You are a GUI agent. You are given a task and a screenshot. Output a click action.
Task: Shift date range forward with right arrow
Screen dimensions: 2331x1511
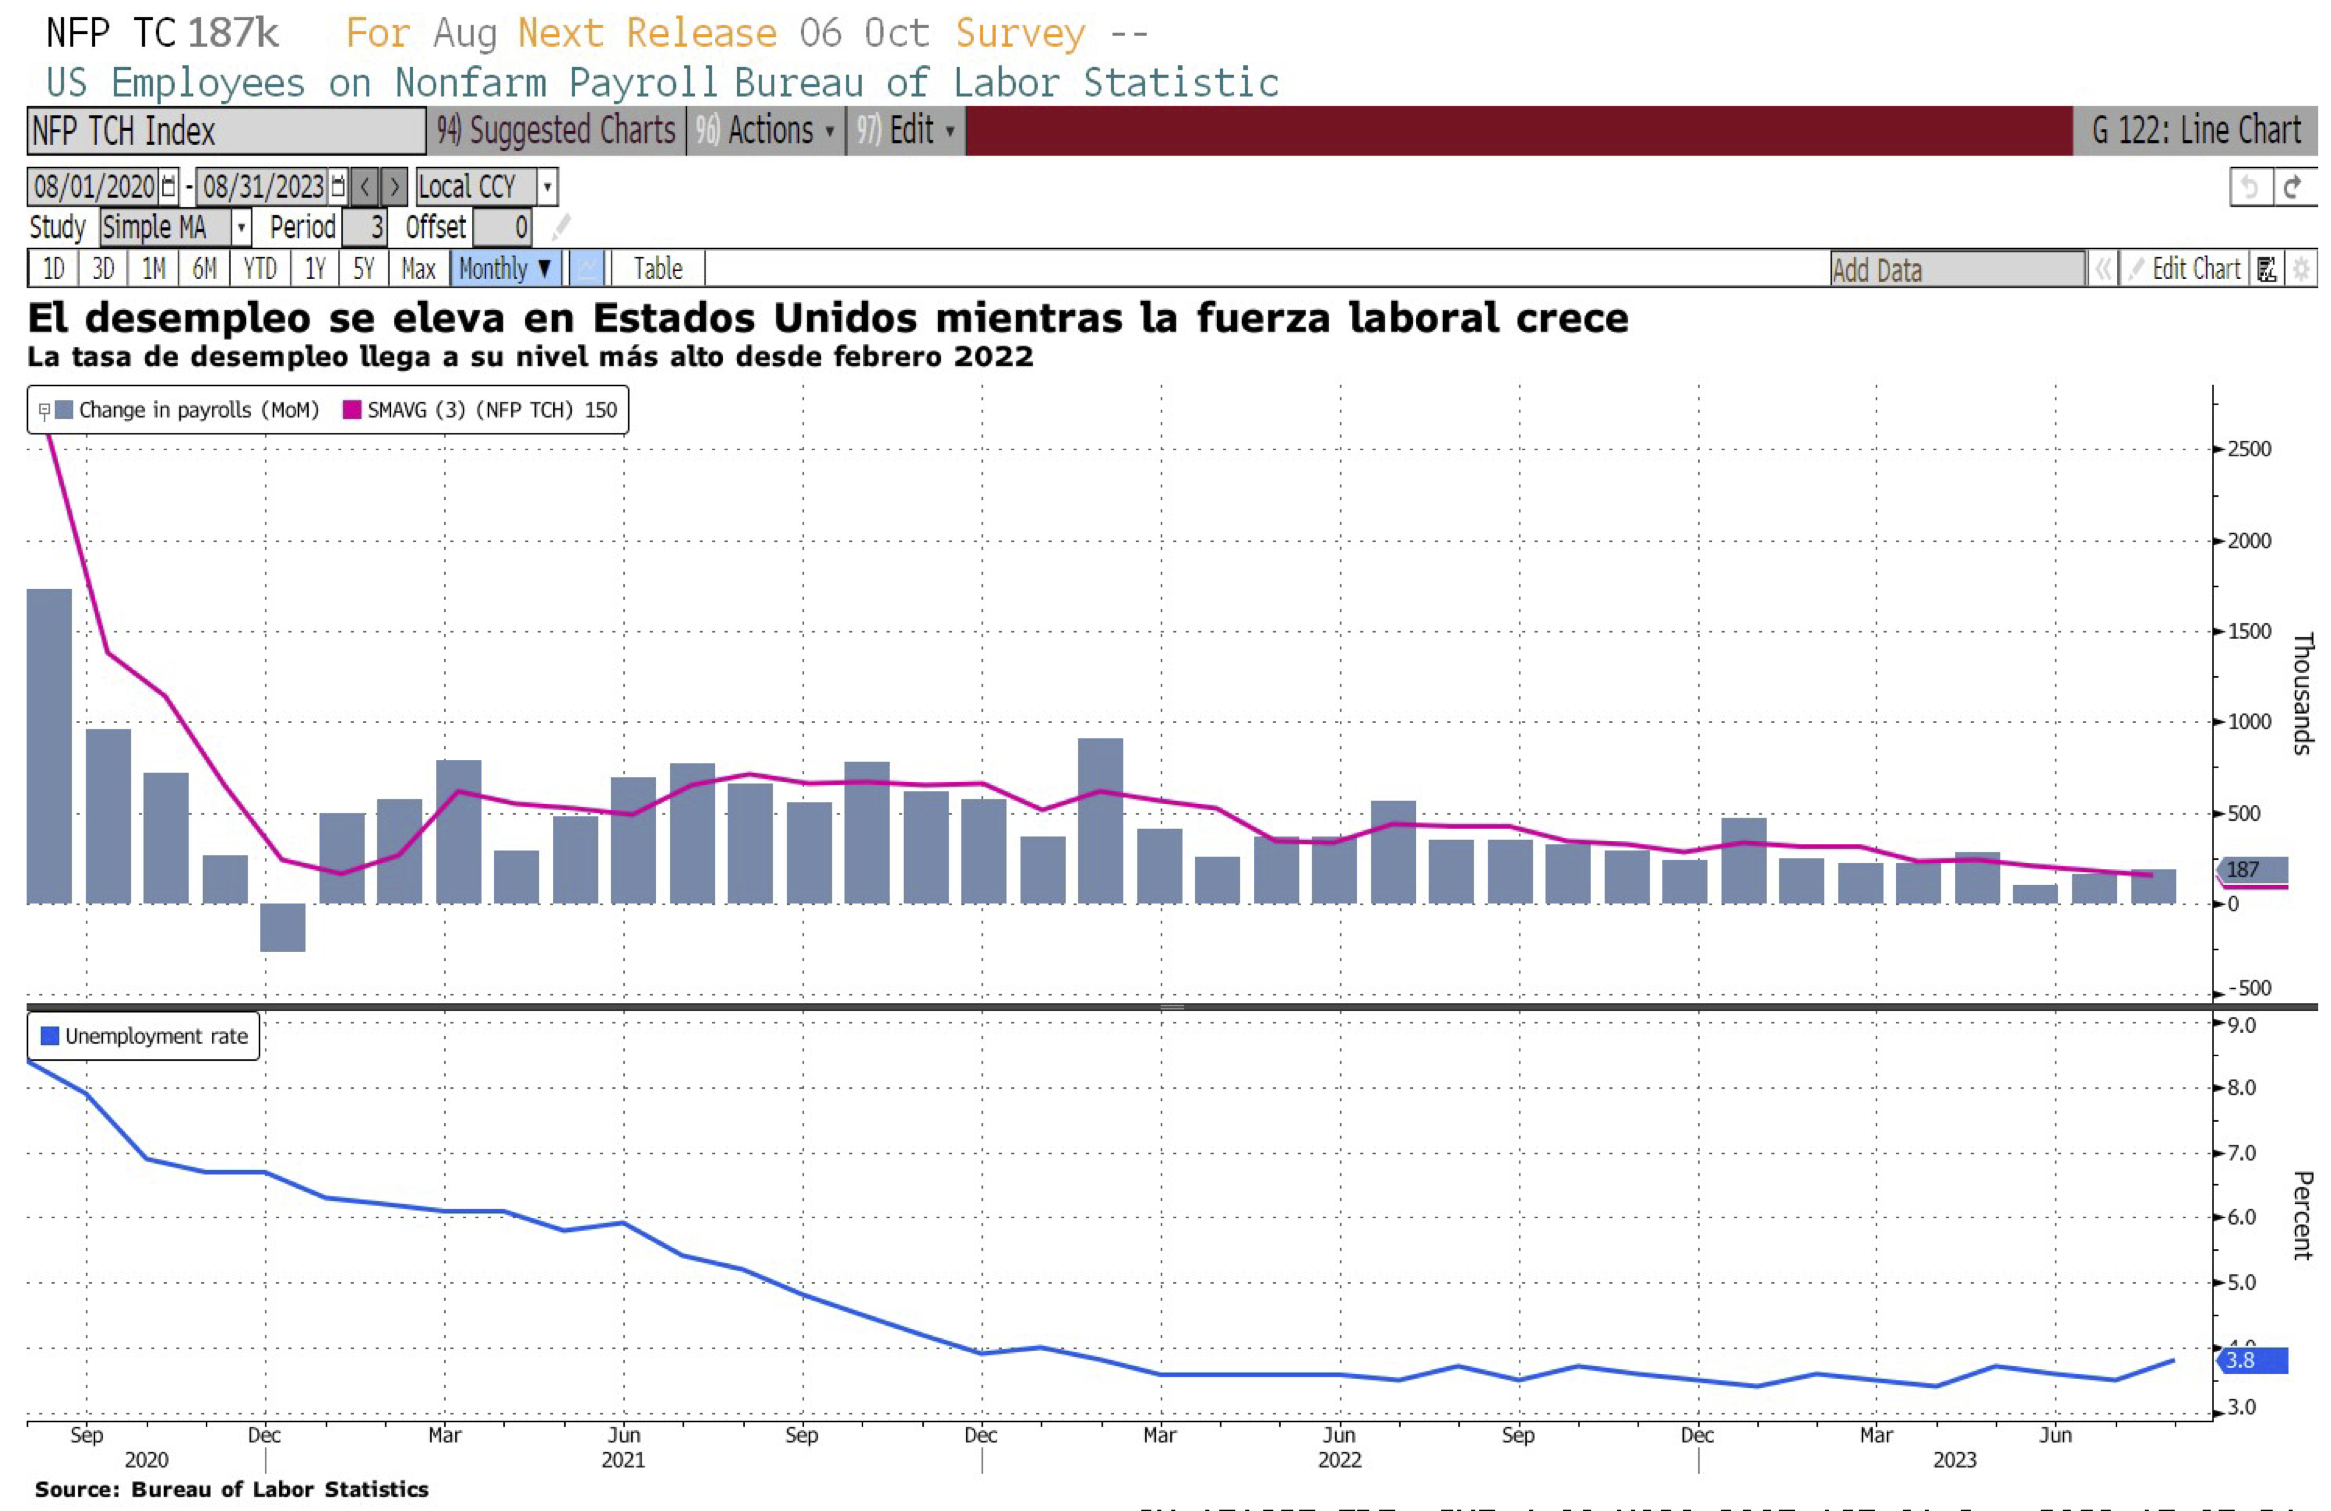(x=394, y=186)
